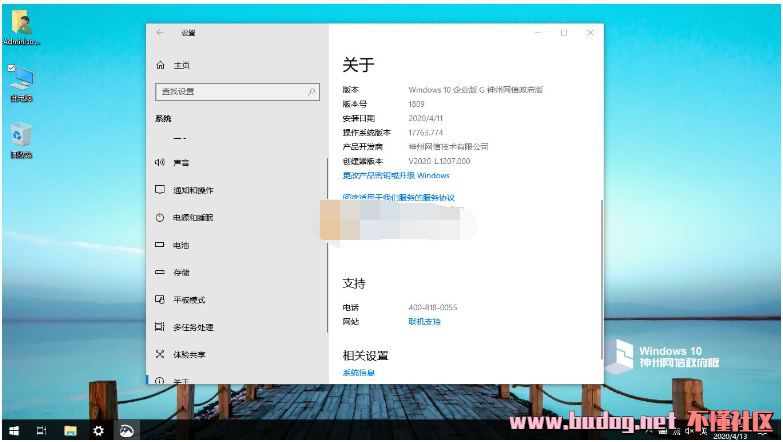Click the support phone 400-818-0055
The image size is (783, 442).
[433, 307]
